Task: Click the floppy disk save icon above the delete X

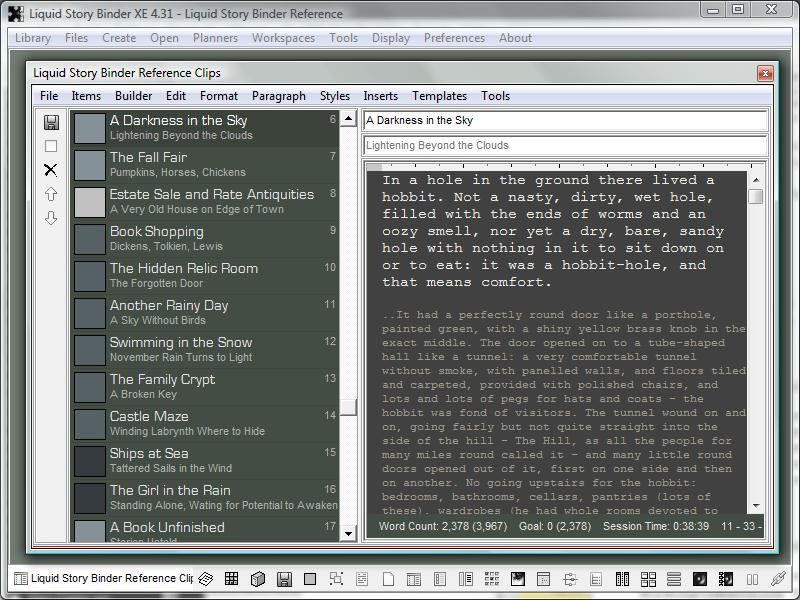Action: point(51,122)
